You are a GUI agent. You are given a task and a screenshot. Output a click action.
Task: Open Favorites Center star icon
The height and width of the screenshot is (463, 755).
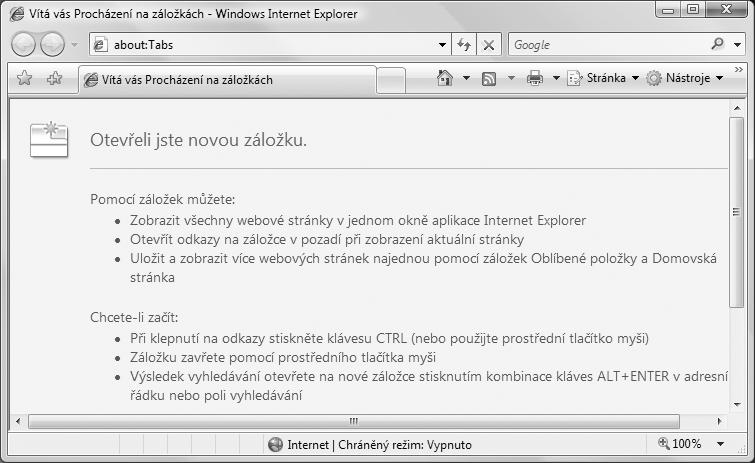click(x=25, y=79)
